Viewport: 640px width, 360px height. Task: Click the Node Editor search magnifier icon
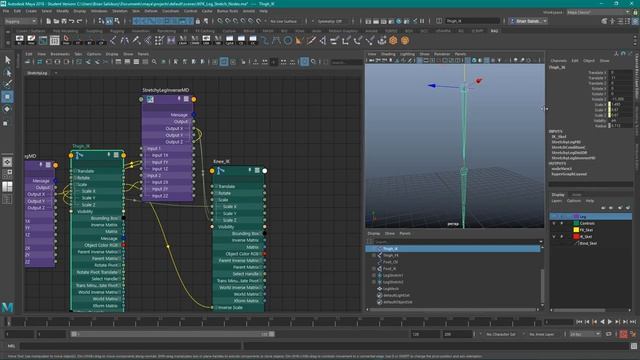154,62
